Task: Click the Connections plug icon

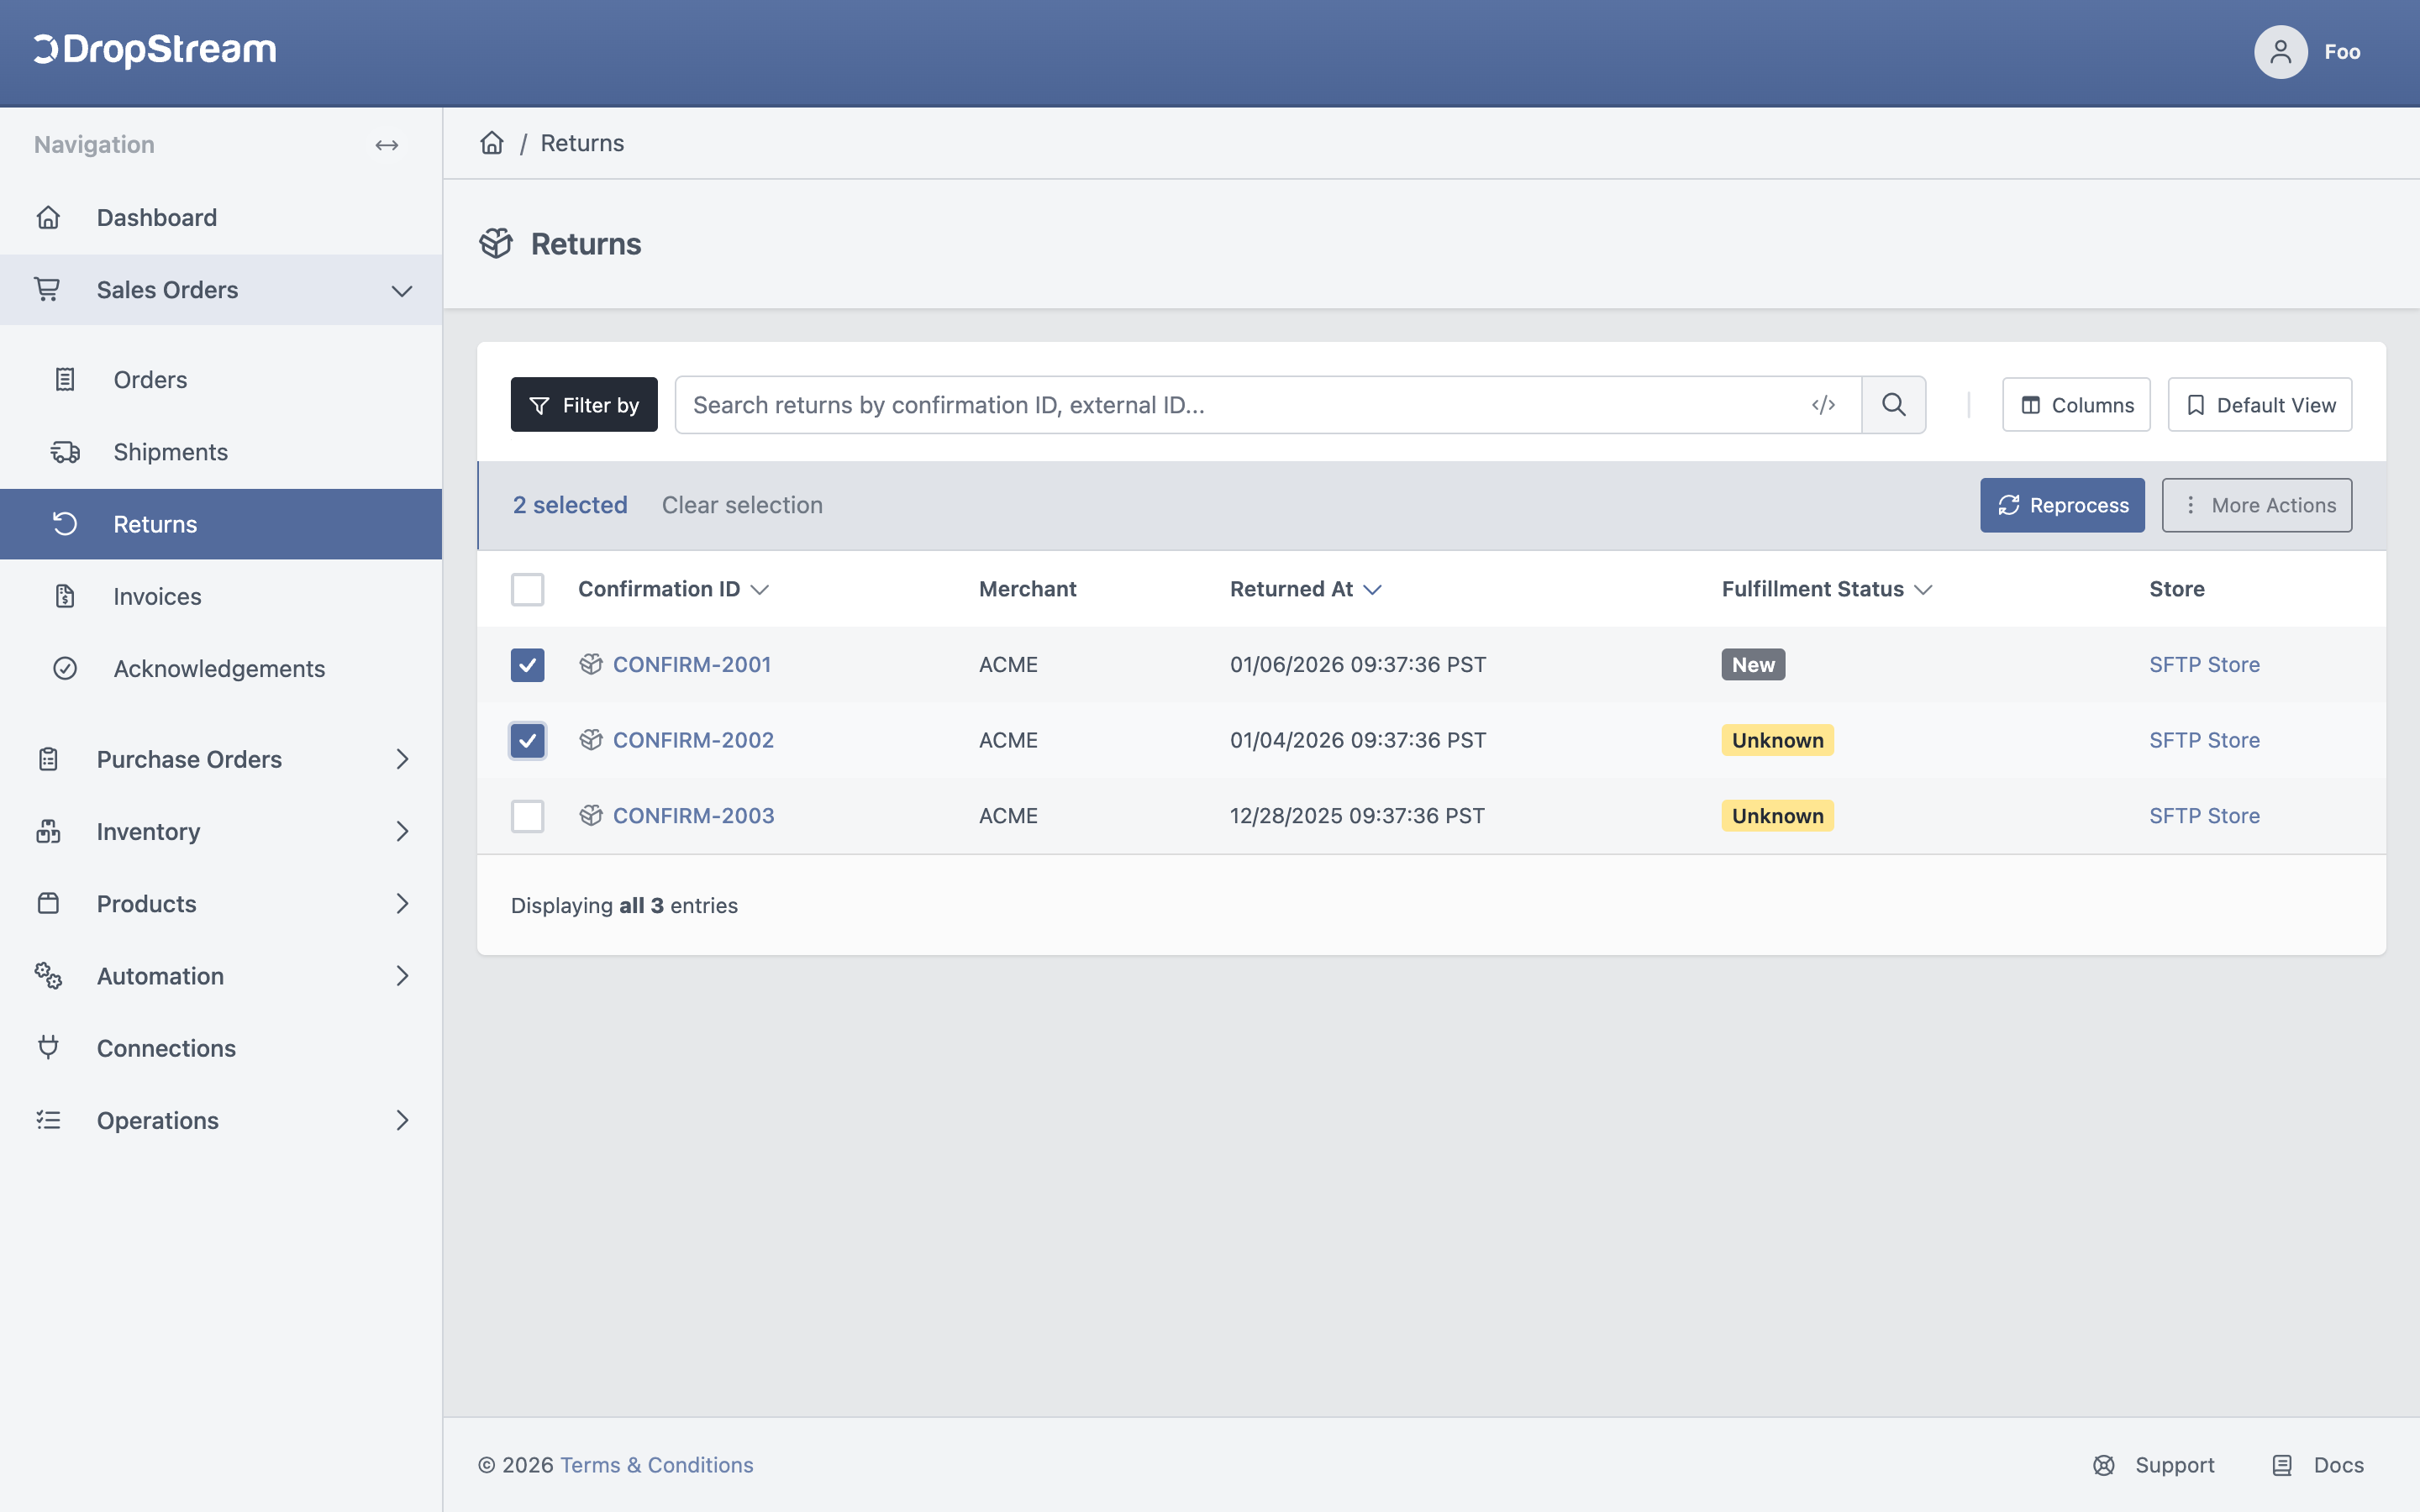Action: (x=48, y=1048)
